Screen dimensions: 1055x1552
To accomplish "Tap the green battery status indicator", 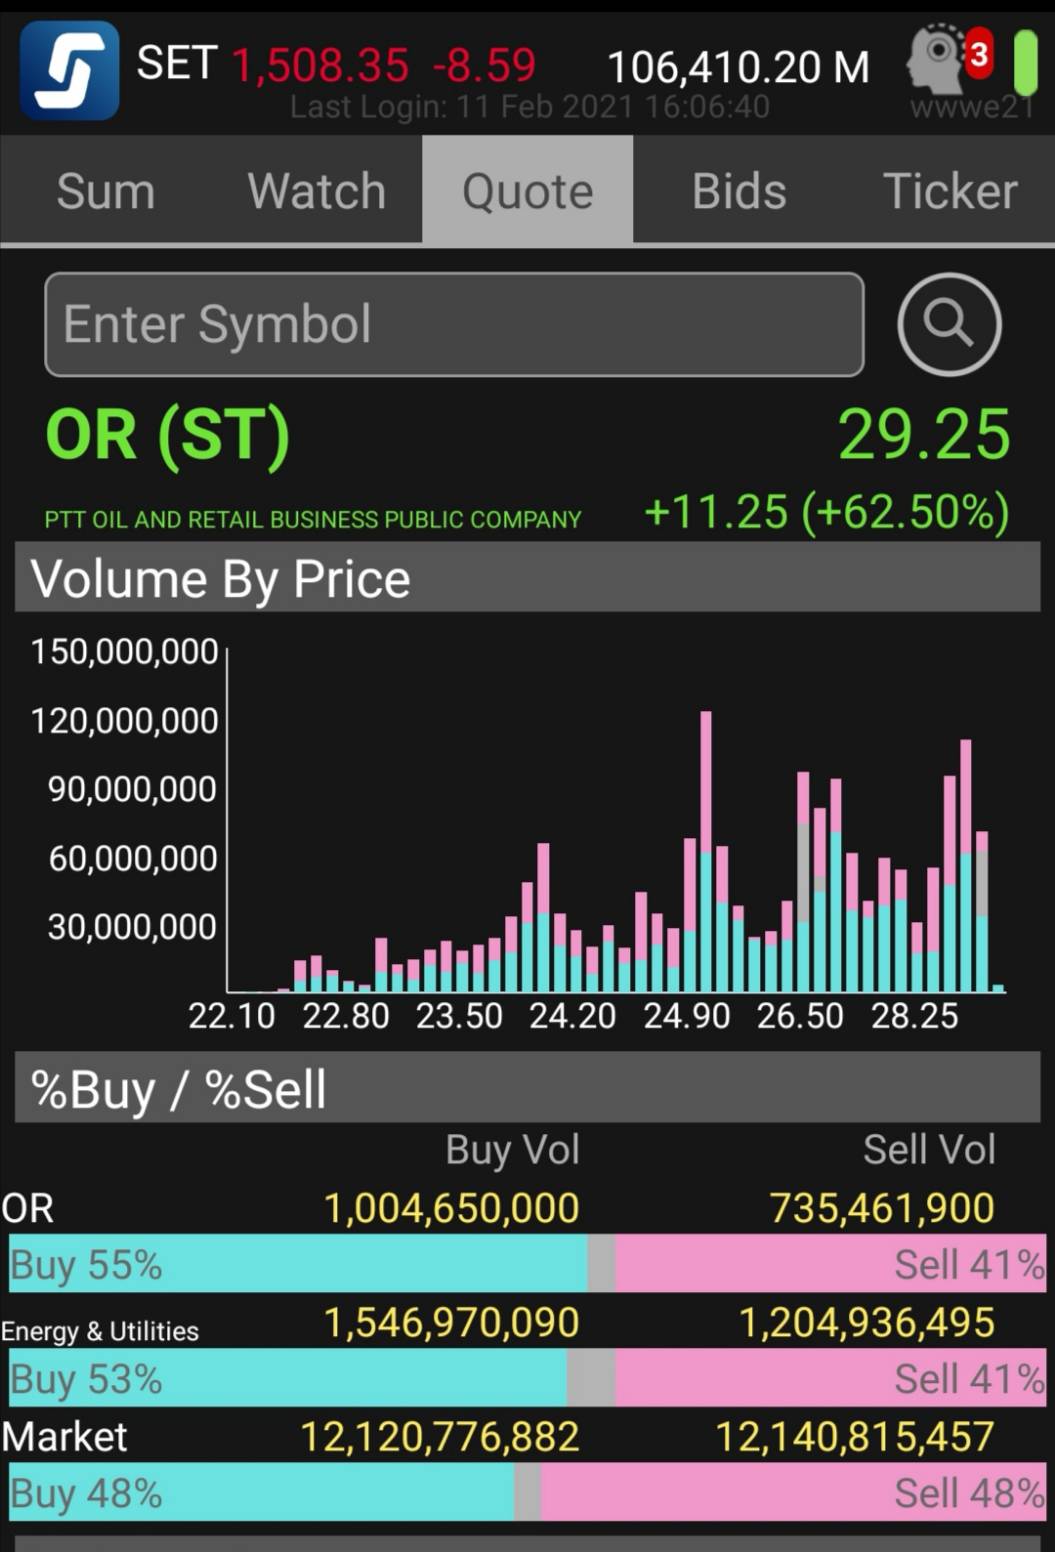I will point(1026,62).
